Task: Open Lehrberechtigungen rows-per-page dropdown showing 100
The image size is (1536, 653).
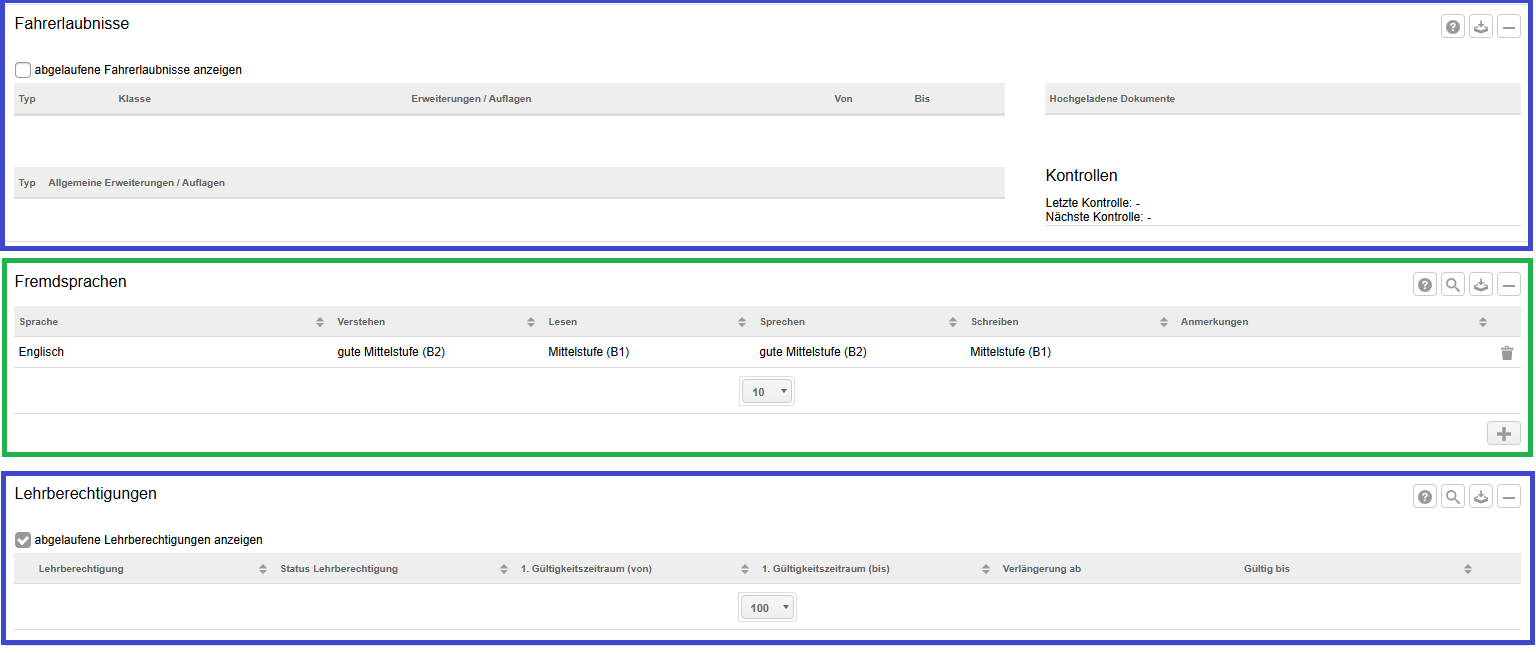Action: (x=767, y=608)
